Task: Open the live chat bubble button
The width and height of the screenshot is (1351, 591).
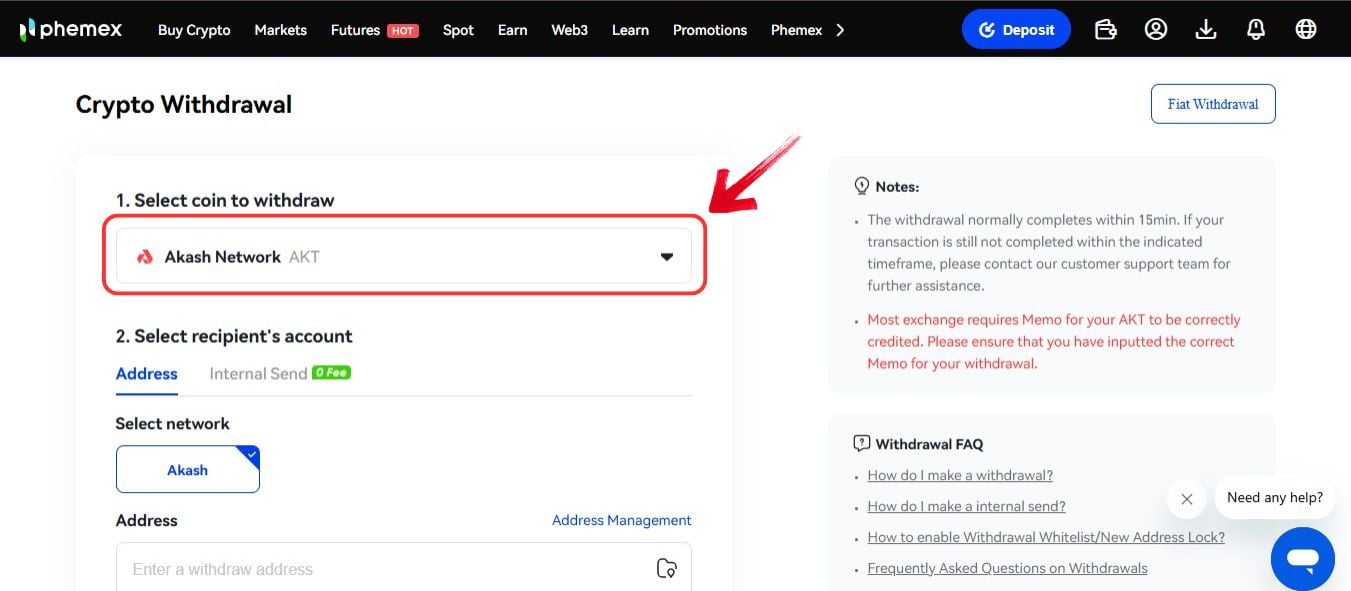Action: 1303,559
